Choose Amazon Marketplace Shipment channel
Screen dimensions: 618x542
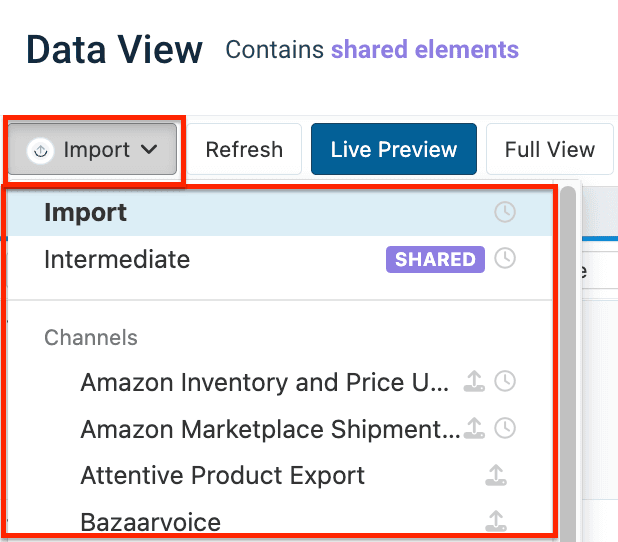tap(268, 429)
